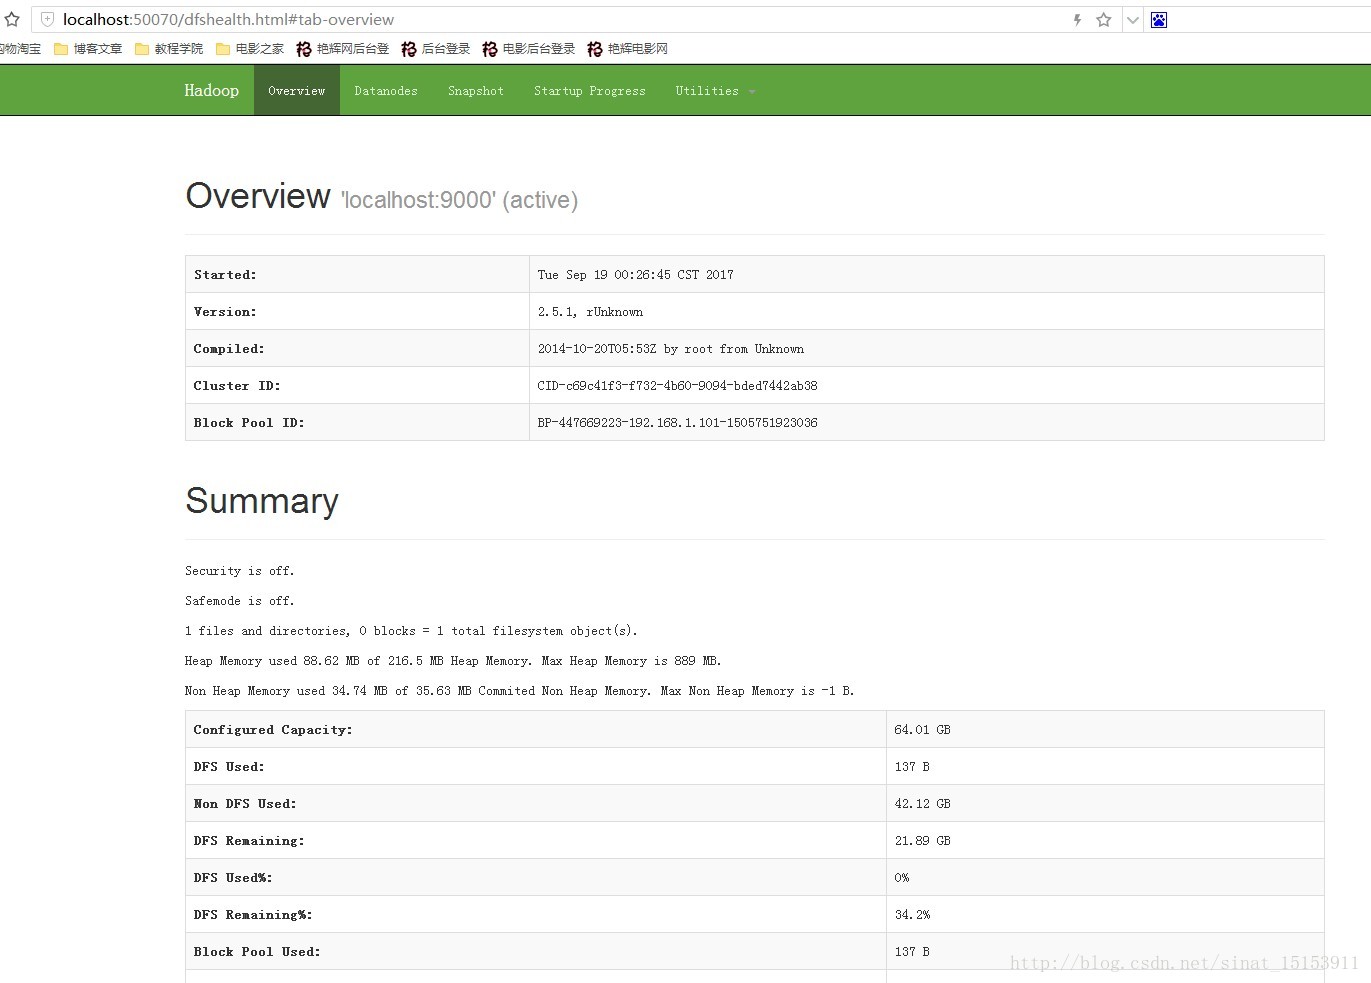Click the Block Pool Used value 137 B
1371x983 pixels.
coord(912,951)
